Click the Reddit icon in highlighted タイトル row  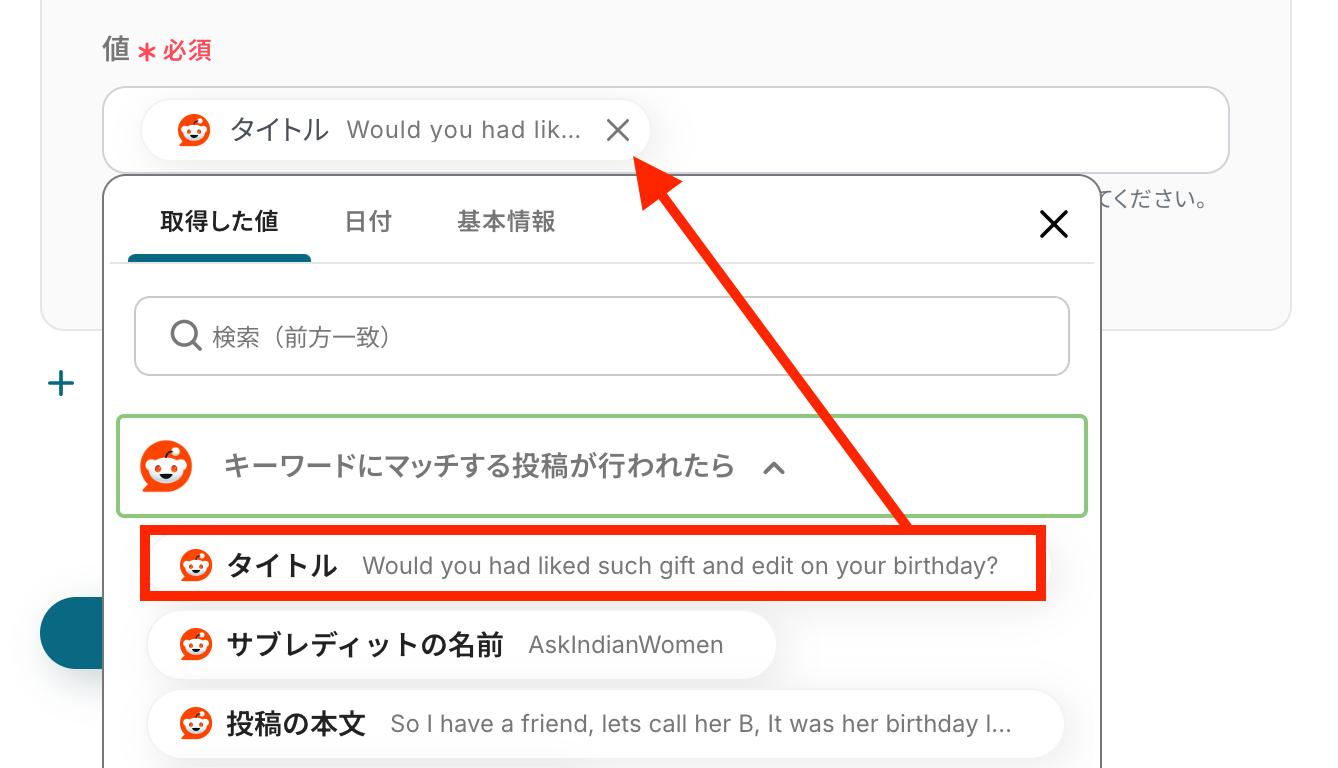[196, 566]
